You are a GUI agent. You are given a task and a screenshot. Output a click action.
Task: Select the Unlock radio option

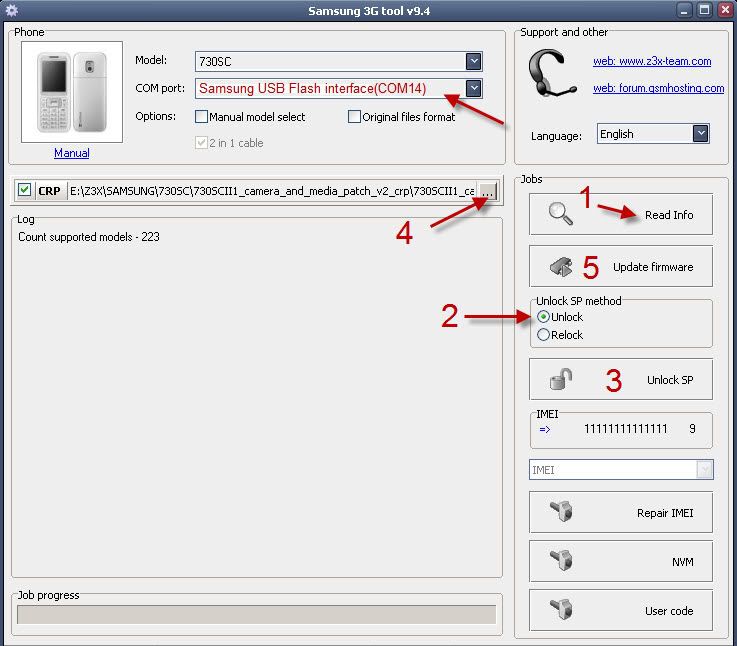click(x=543, y=317)
